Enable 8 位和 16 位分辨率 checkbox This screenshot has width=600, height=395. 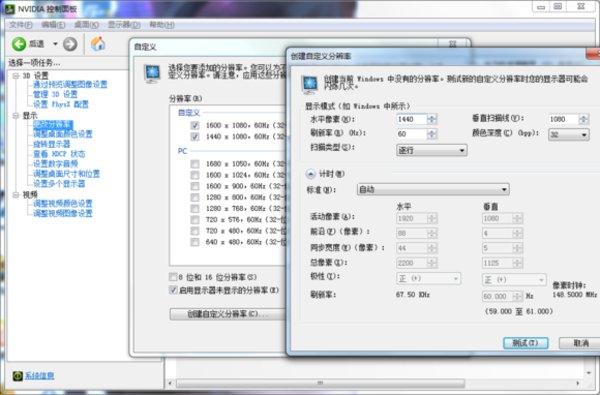pos(173,277)
